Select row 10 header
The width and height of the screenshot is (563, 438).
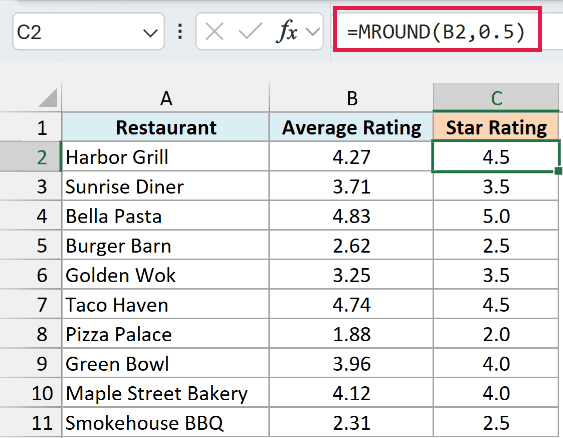coord(31,393)
